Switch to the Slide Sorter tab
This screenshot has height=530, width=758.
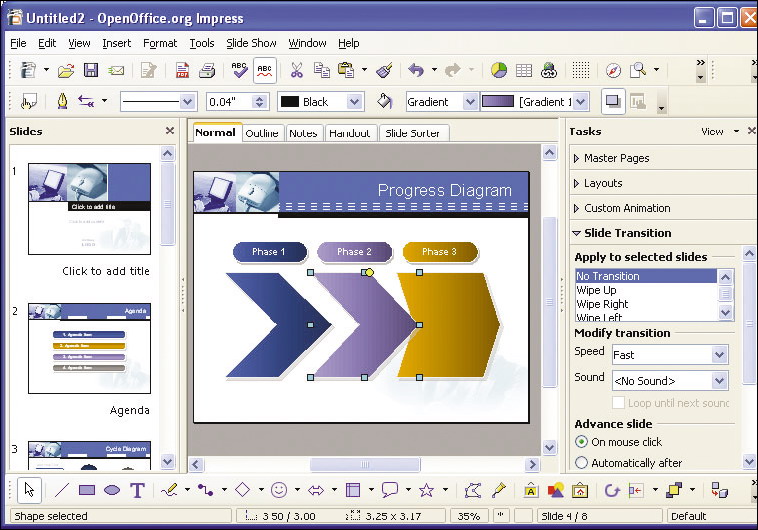click(x=412, y=133)
